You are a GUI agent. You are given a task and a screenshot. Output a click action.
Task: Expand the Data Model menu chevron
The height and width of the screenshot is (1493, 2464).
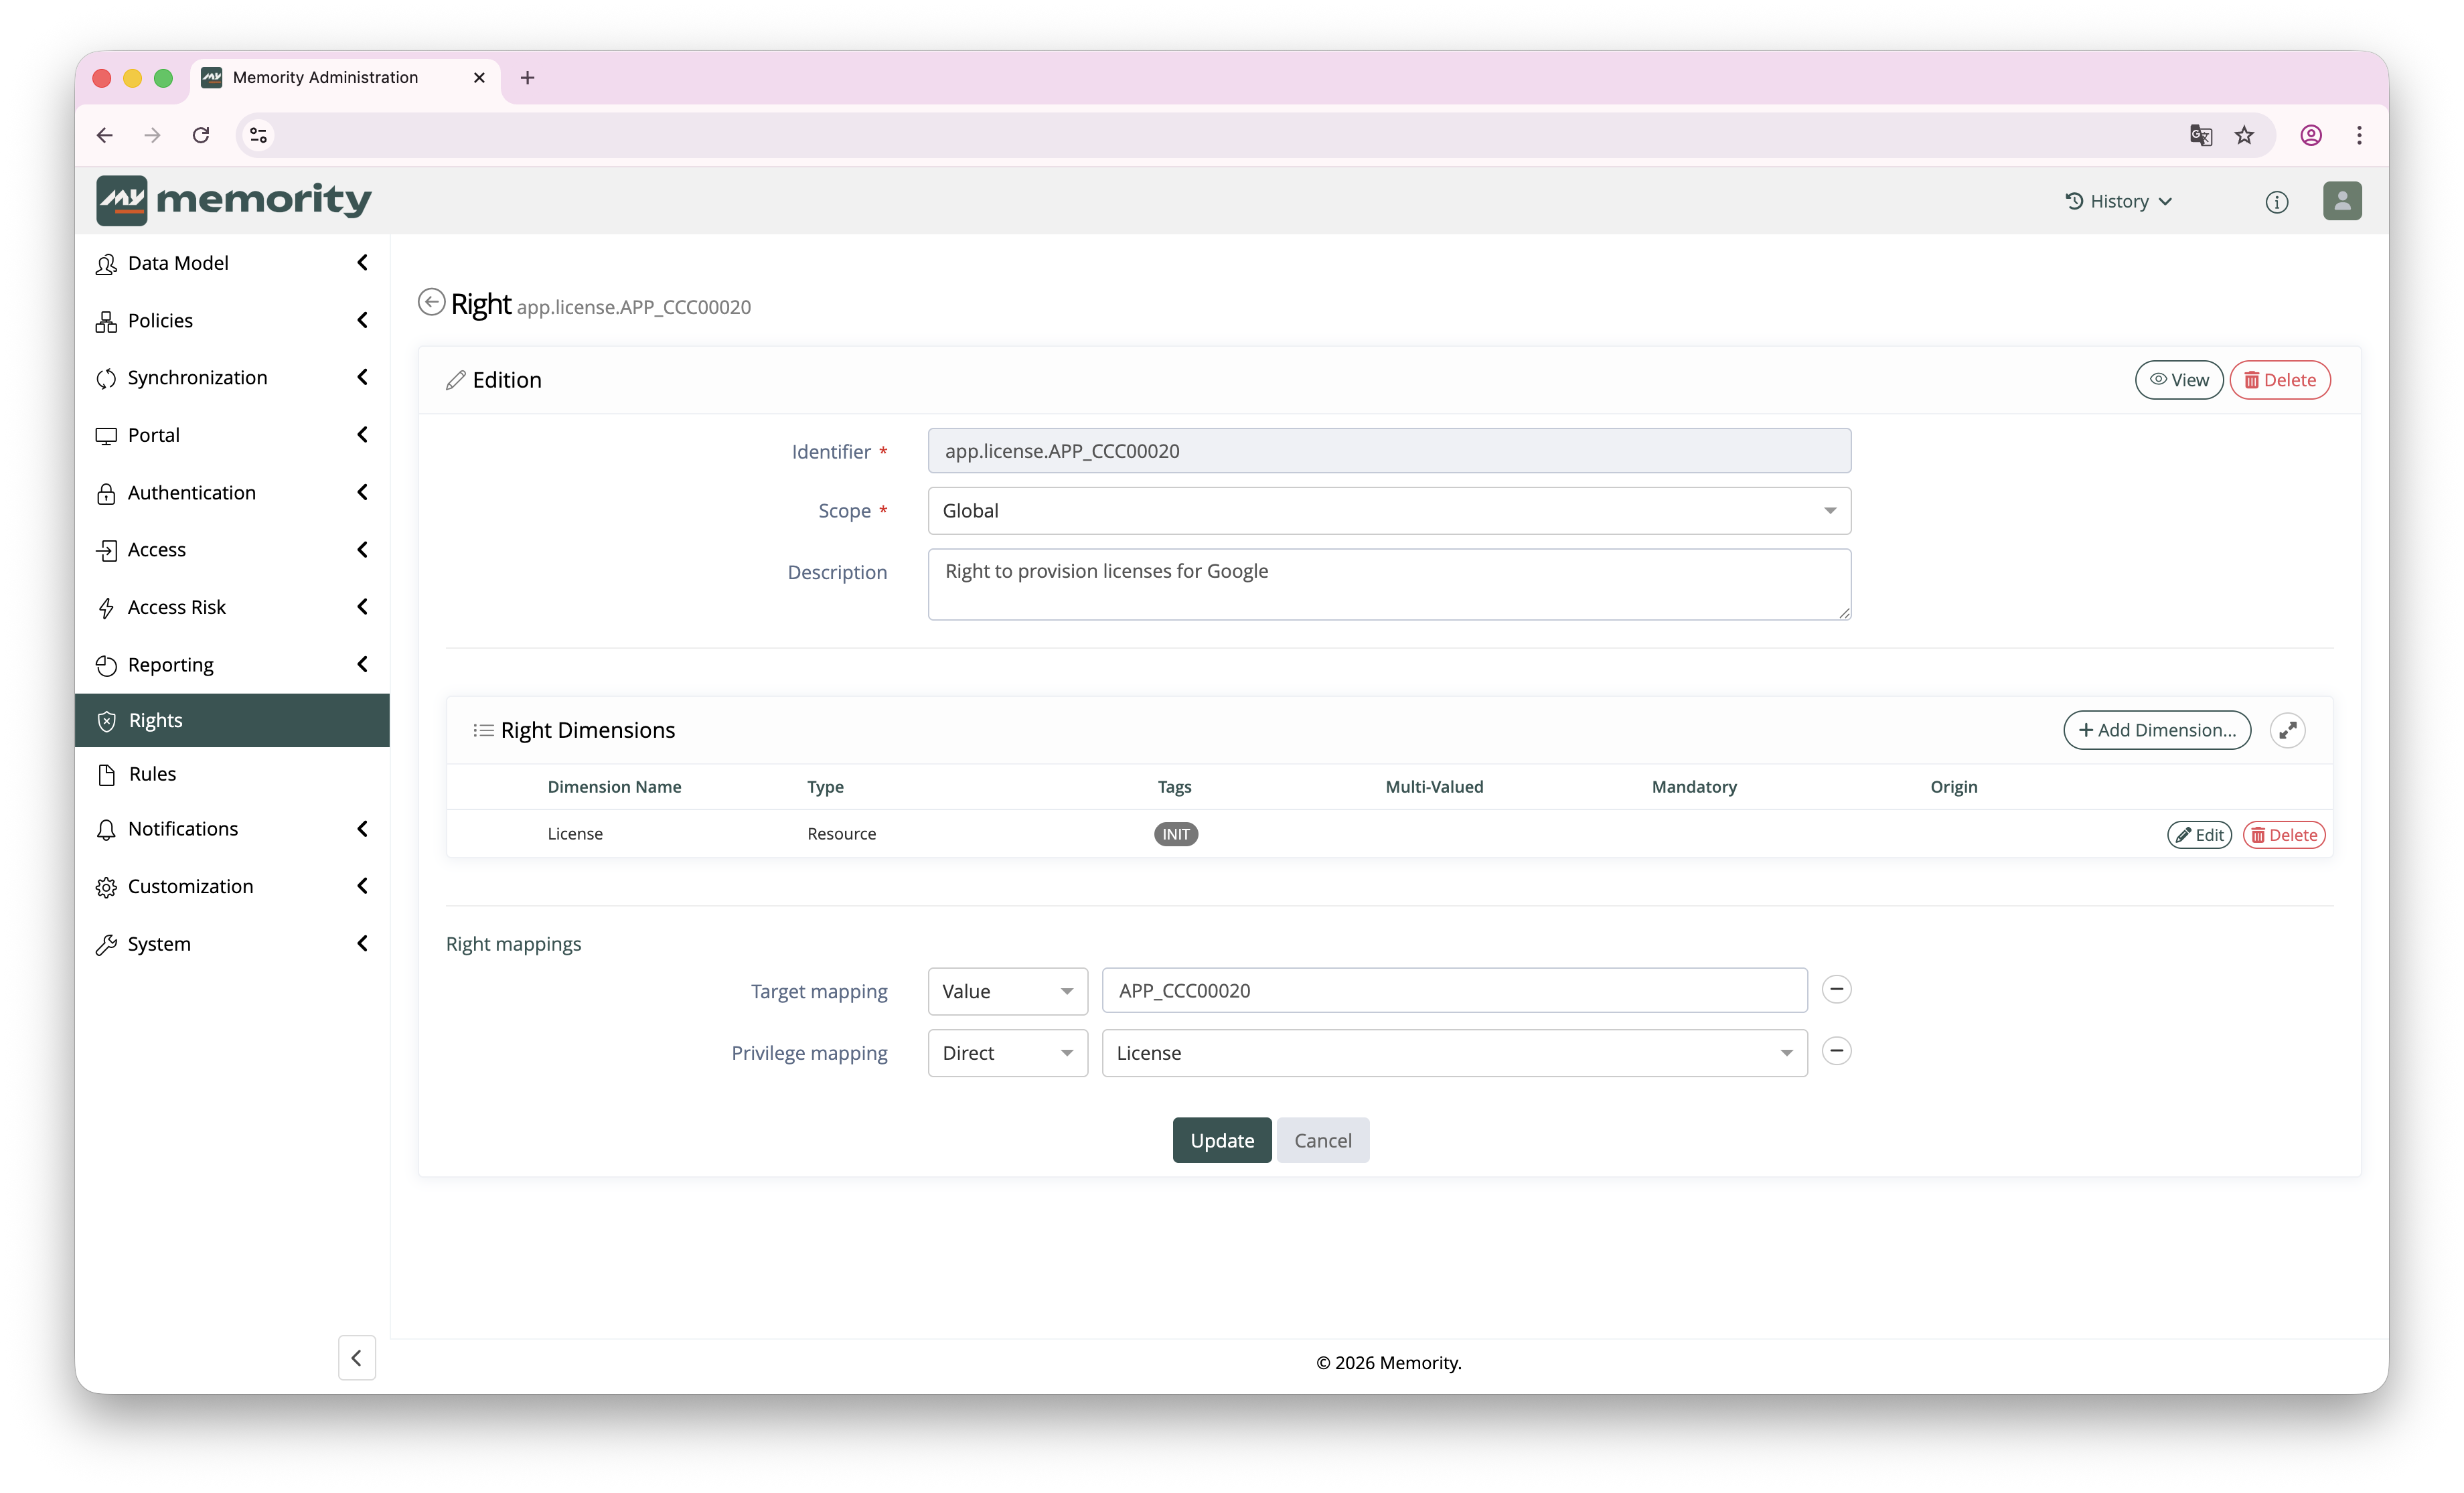coord(362,262)
